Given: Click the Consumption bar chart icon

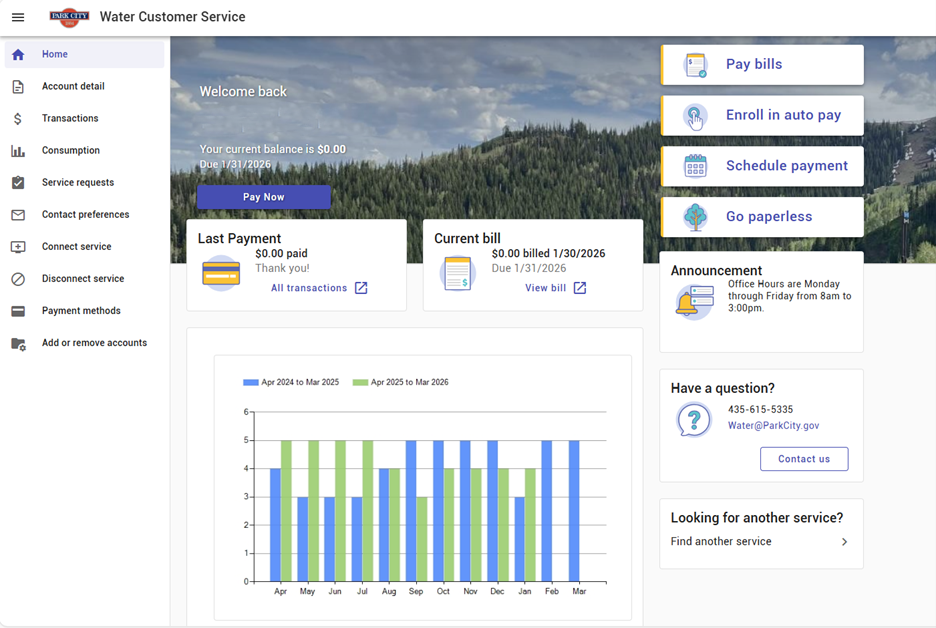Looking at the screenshot, I should click(x=18, y=151).
